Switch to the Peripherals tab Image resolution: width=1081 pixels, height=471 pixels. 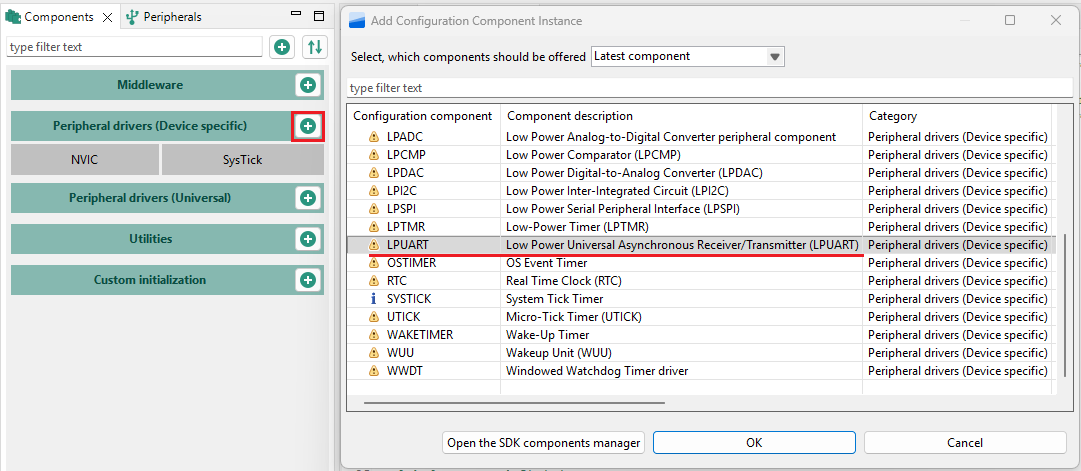click(x=163, y=17)
